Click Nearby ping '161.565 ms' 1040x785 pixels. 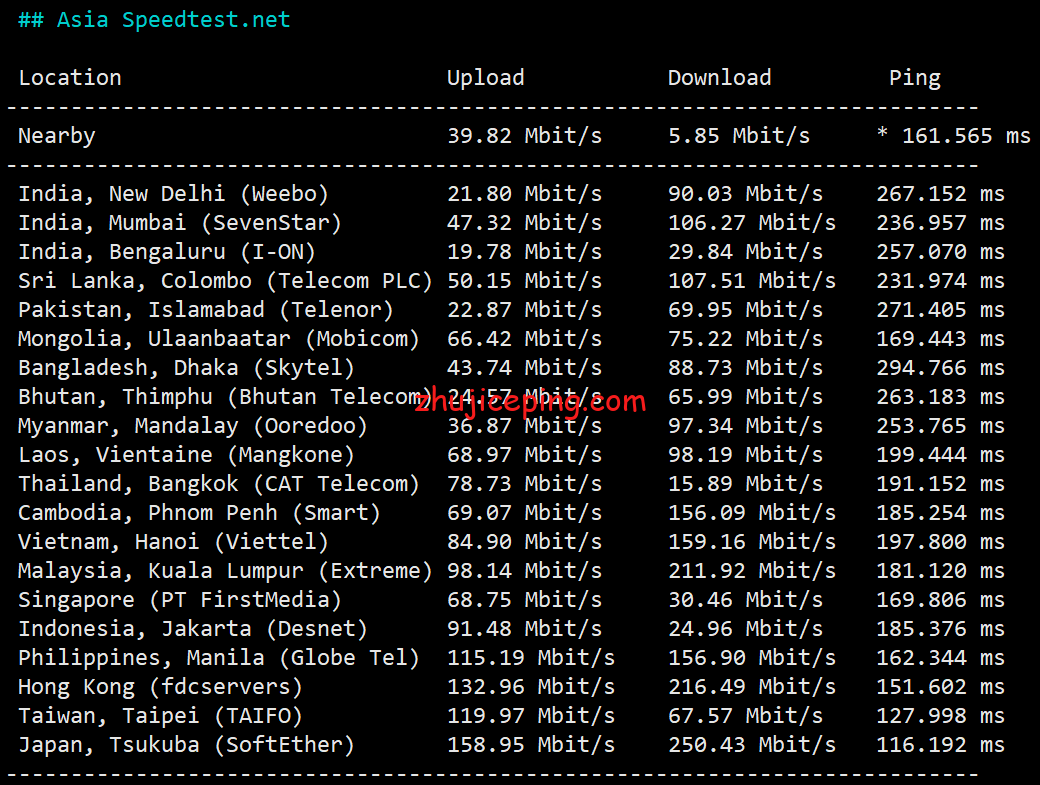pos(966,136)
